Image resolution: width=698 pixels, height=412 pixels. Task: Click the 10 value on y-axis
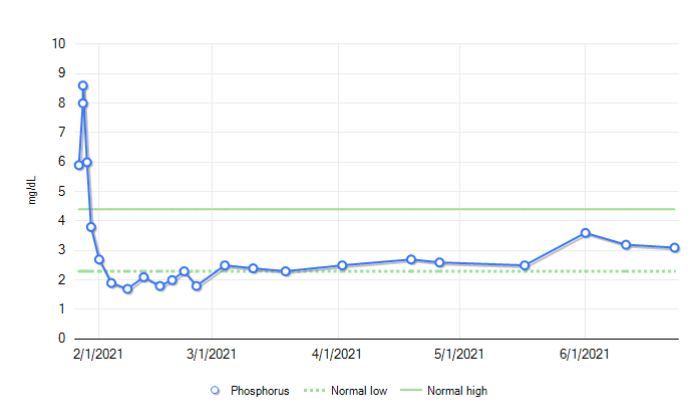point(58,44)
